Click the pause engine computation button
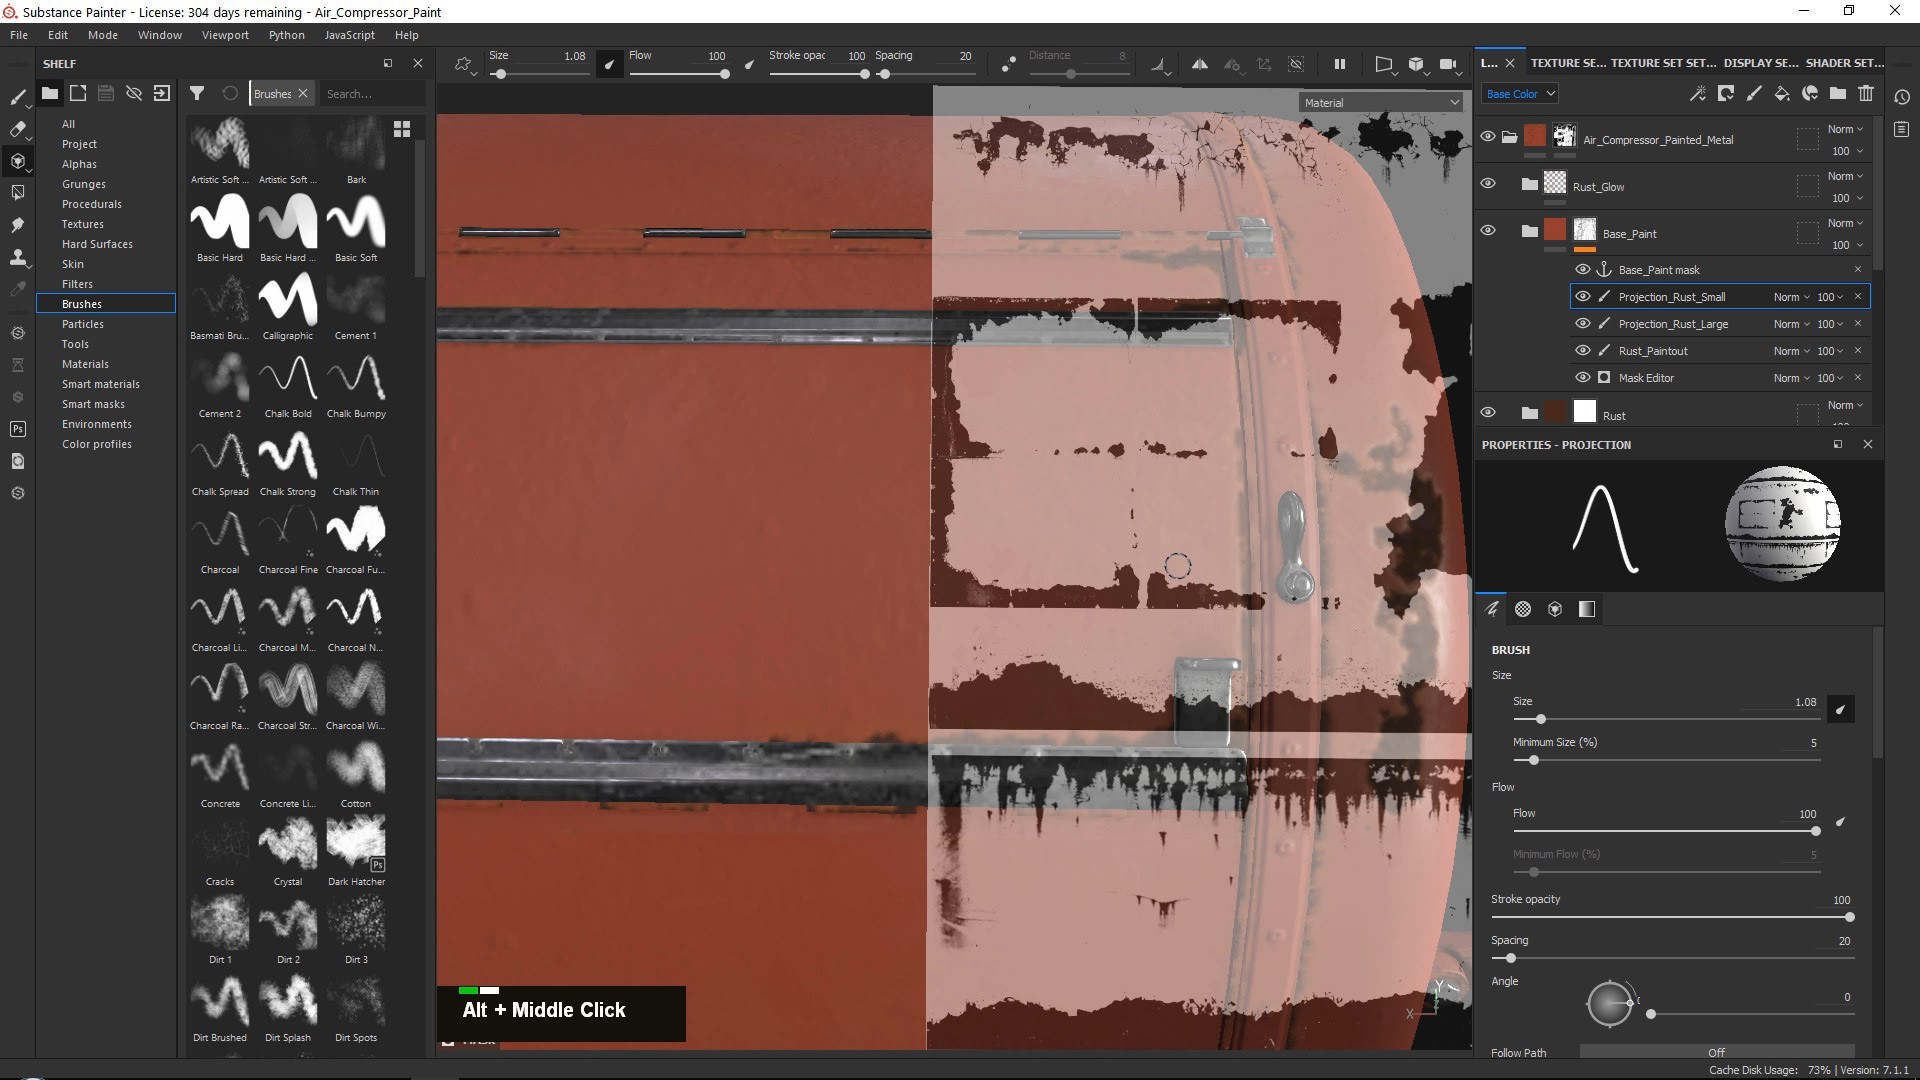 point(1339,64)
